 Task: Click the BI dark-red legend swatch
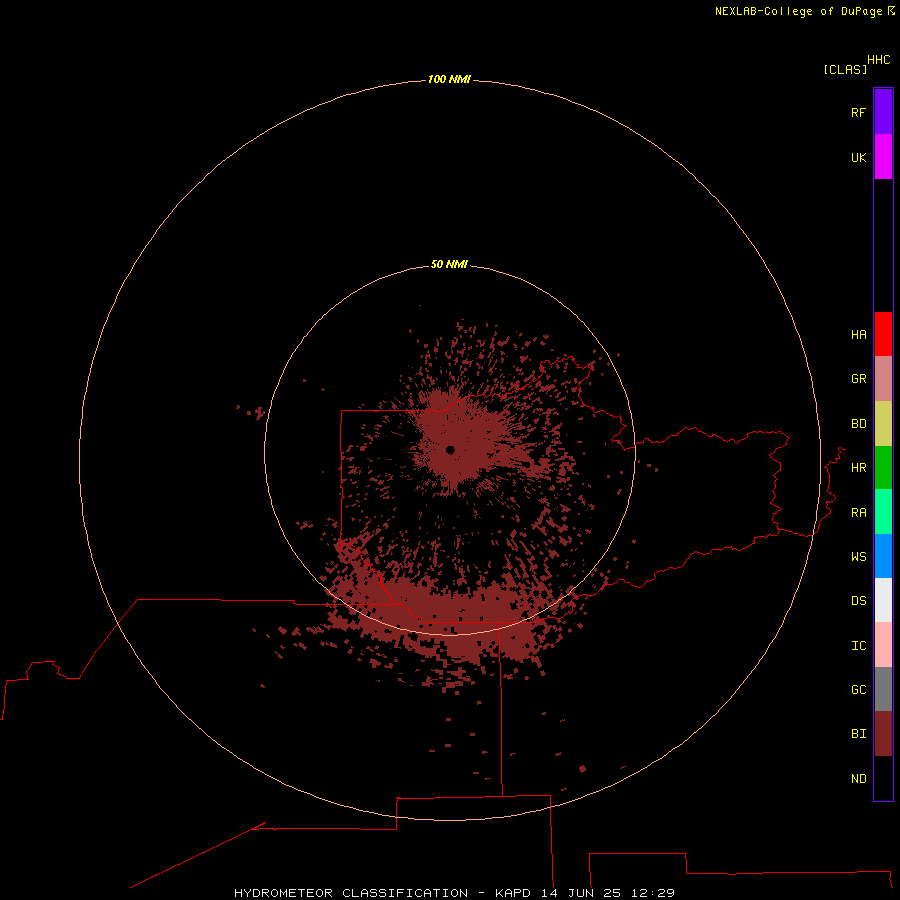(883, 734)
